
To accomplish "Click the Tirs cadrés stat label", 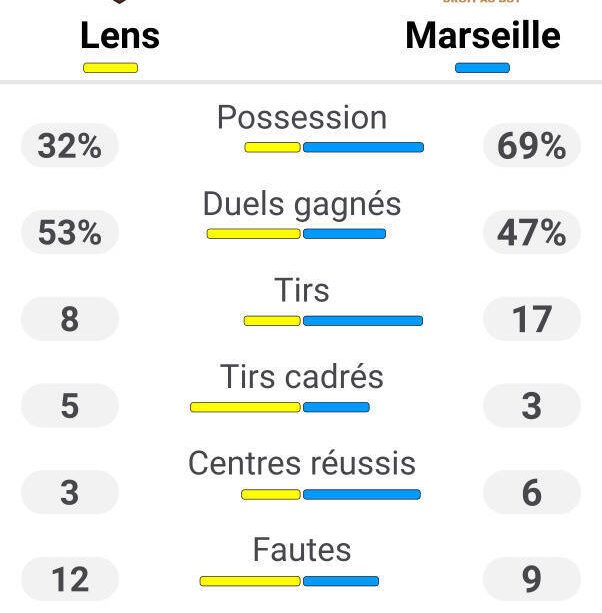I will pyautogui.click(x=301, y=377).
